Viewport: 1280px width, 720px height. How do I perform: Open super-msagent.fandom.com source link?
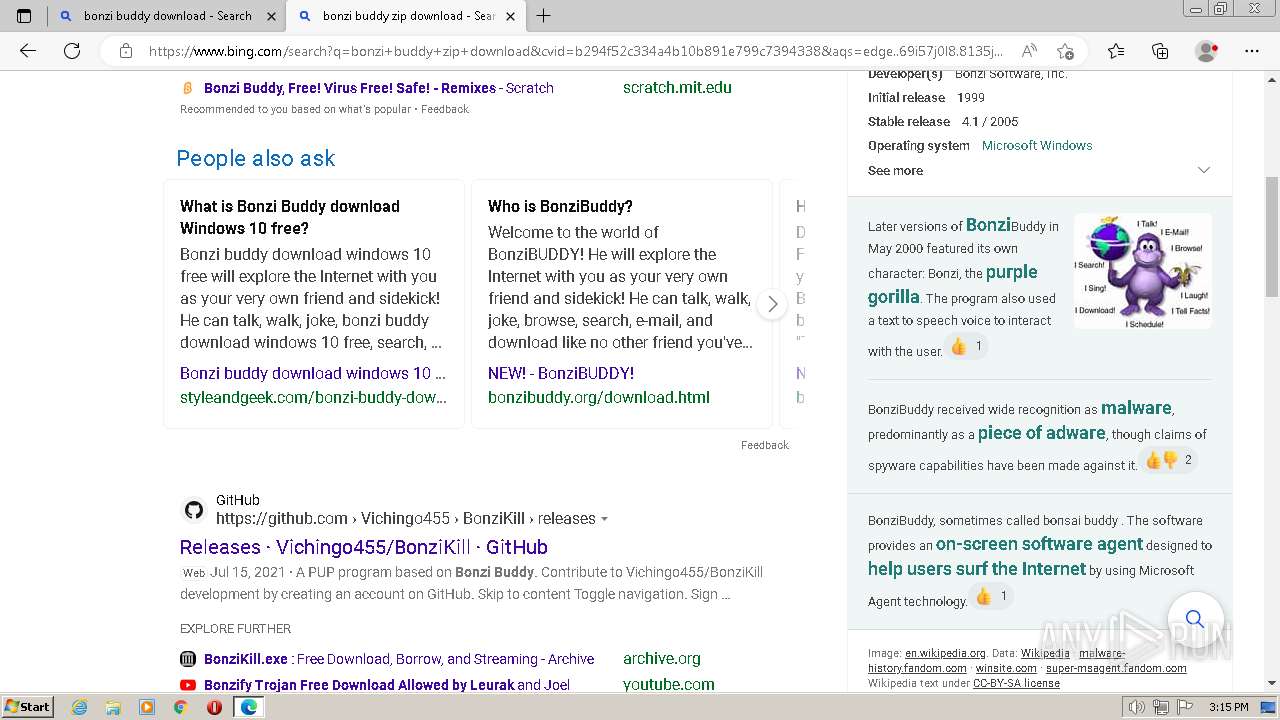[x=1116, y=668]
